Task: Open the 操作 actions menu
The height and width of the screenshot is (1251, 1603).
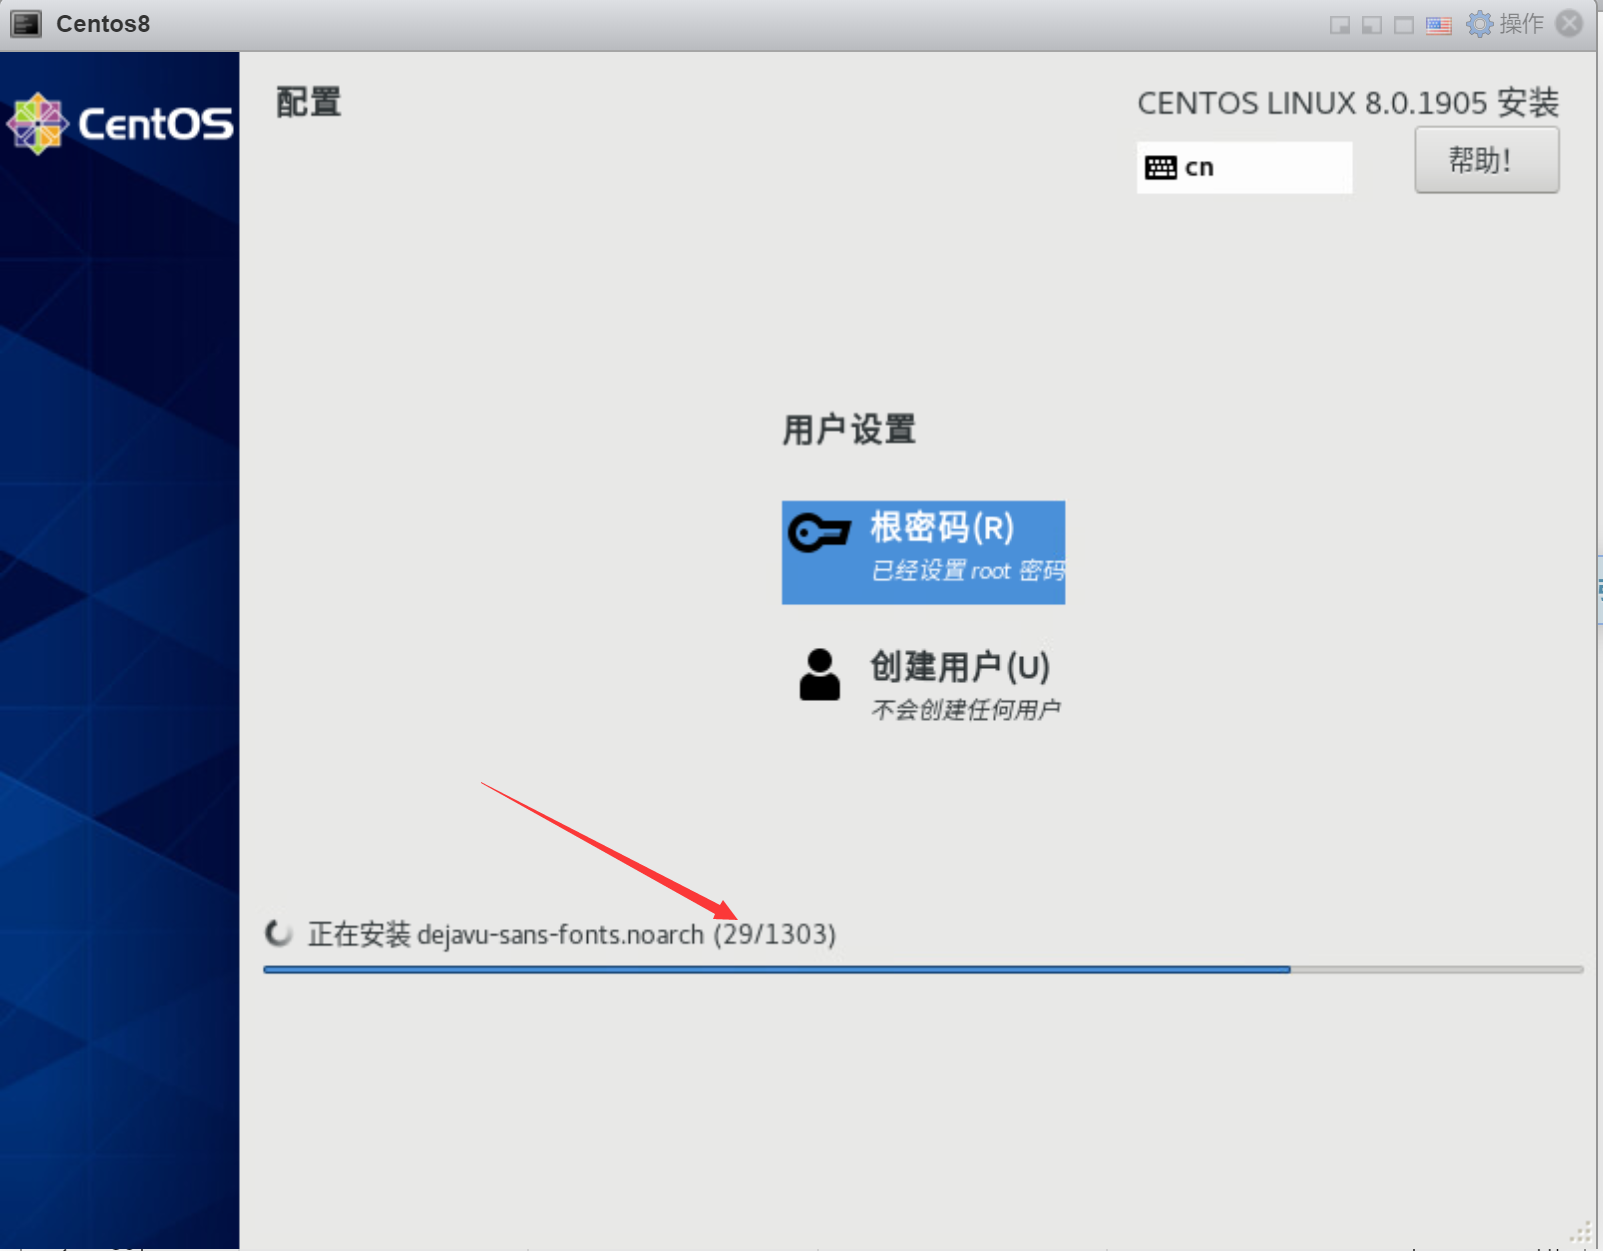Action: (1521, 23)
